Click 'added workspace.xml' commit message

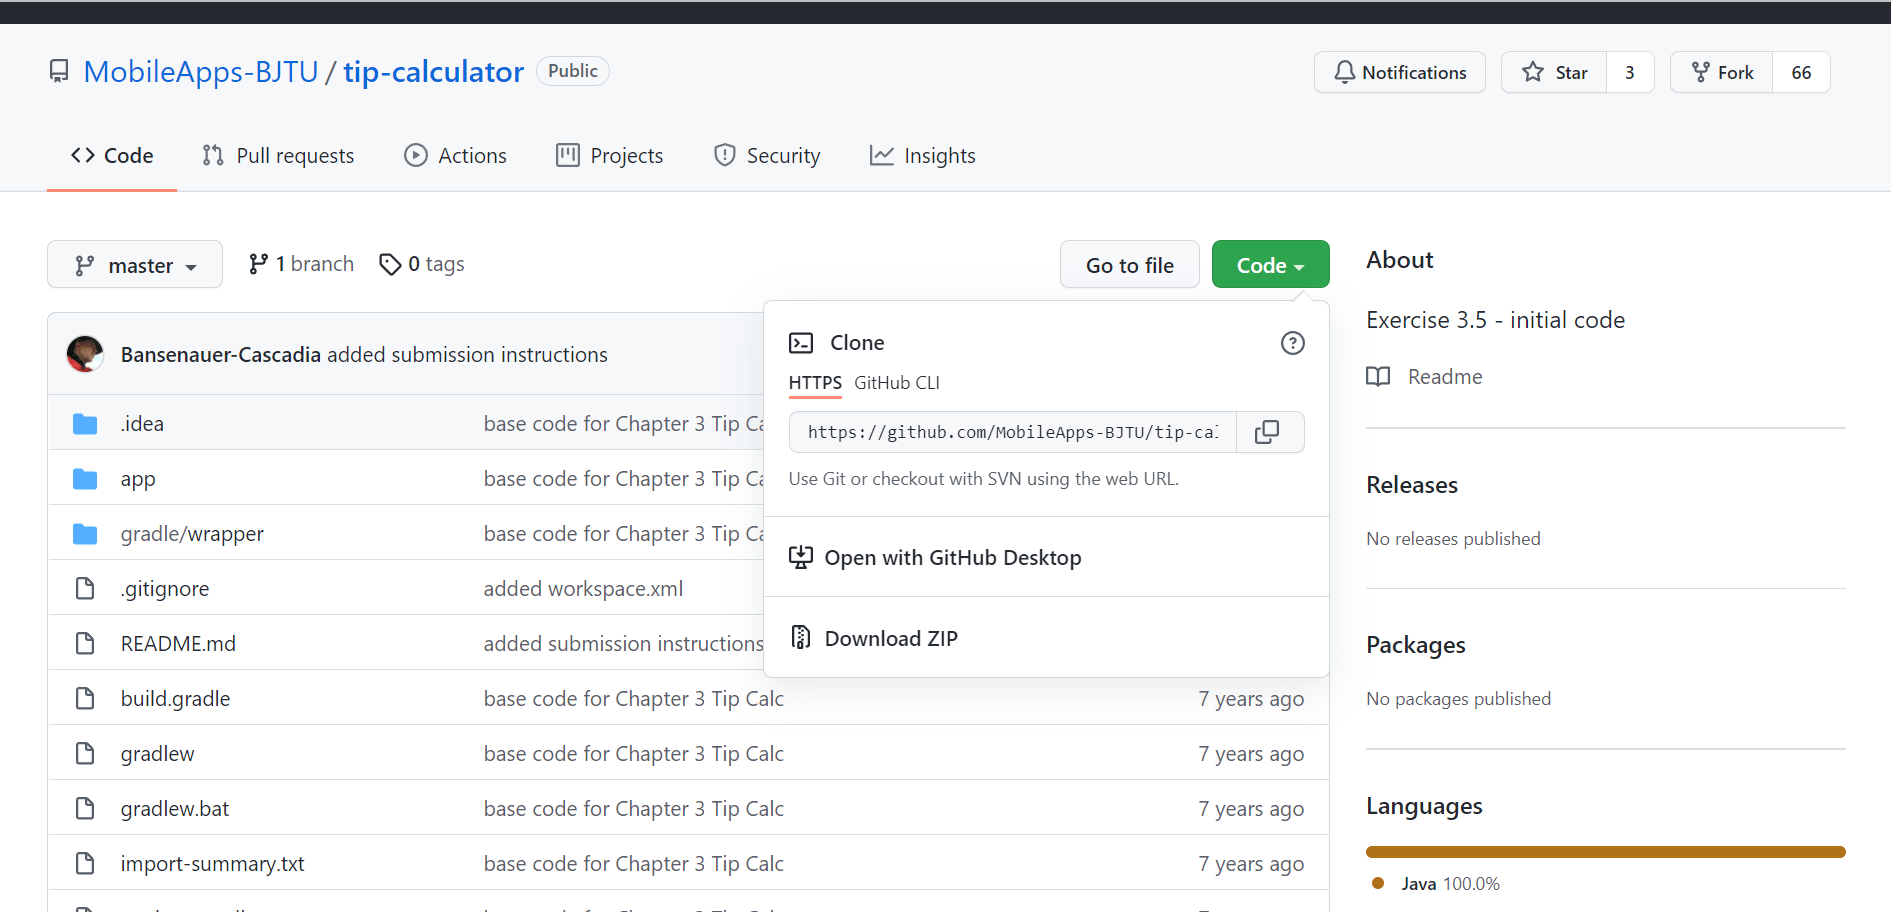[583, 589]
